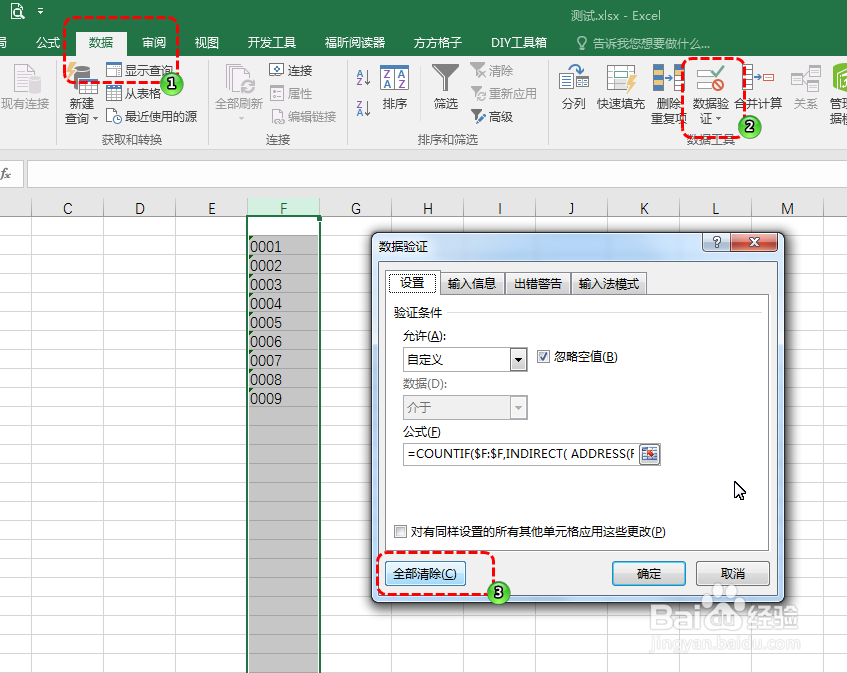Open the 允许 (Allow) dropdown
The image size is (847, 673).
[x=519, y=357]
